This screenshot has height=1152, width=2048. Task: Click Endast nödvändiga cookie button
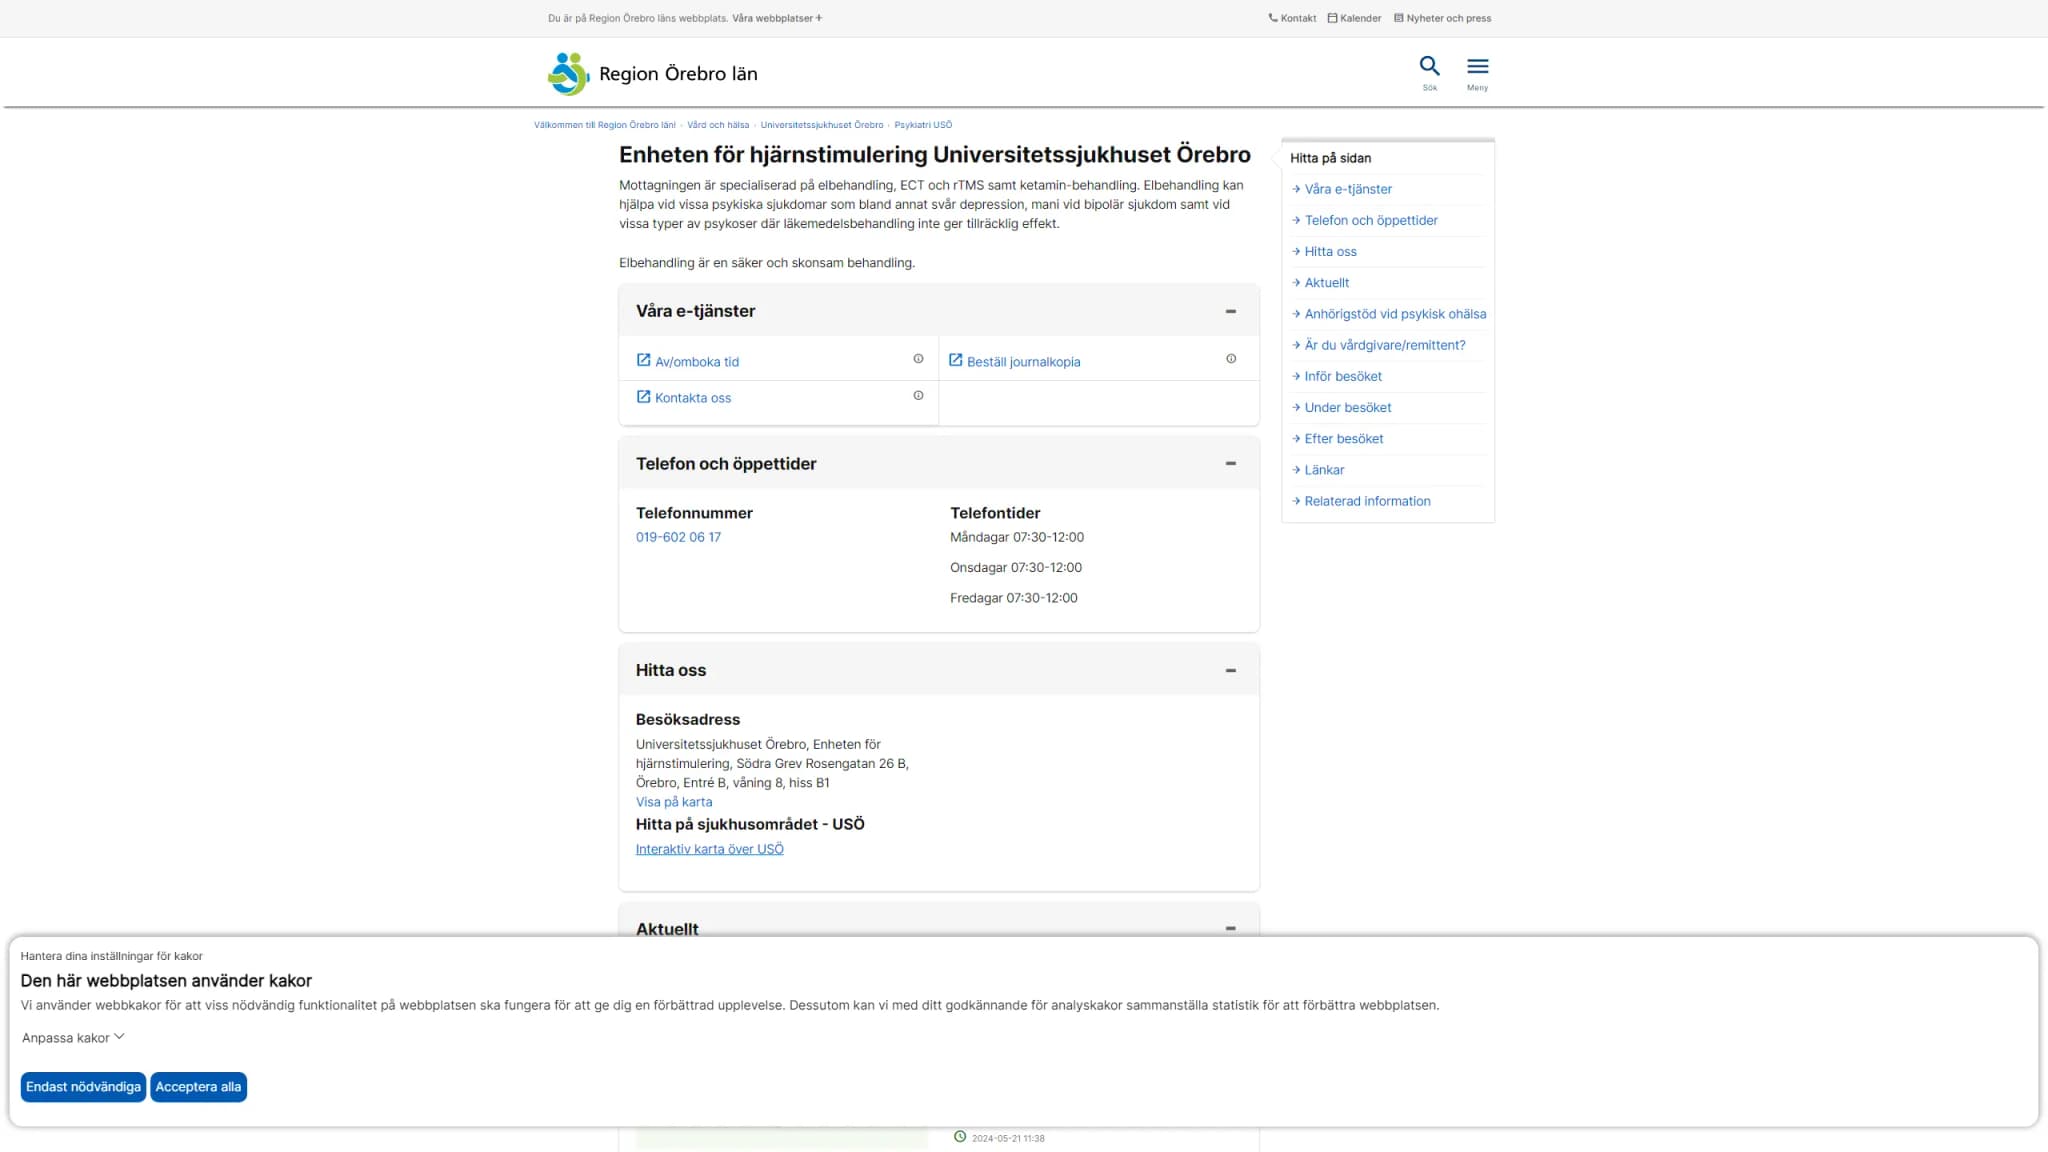pyautogui.click(x=83, y=1087)
